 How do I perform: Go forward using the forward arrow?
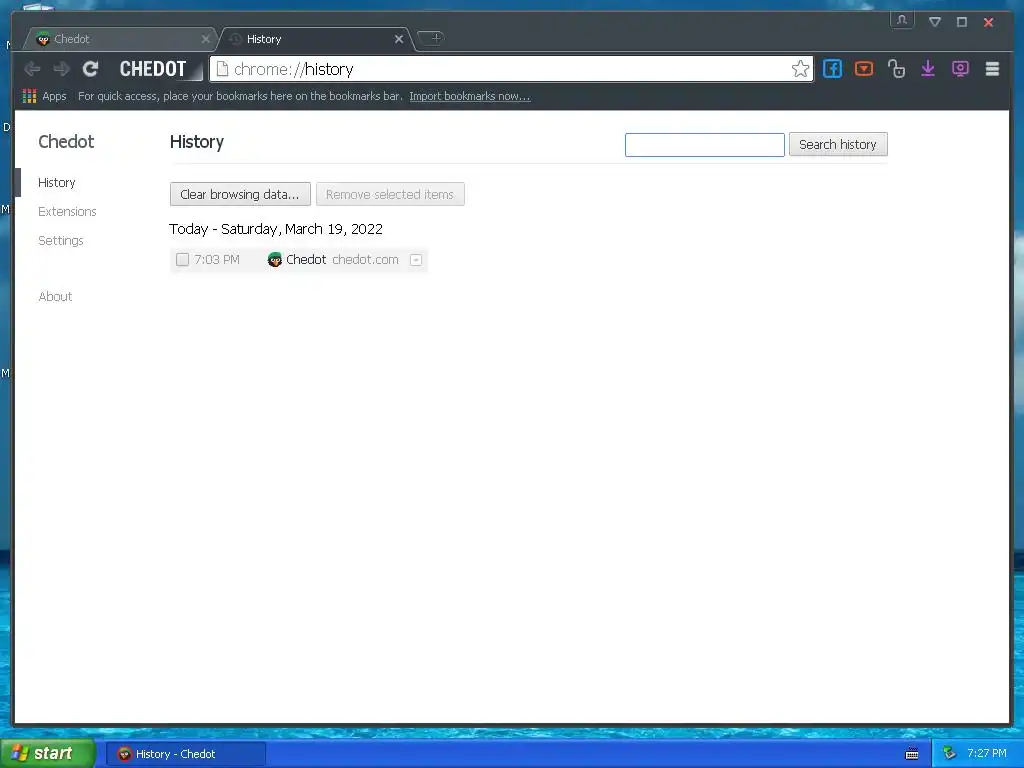tap(61, 69)
